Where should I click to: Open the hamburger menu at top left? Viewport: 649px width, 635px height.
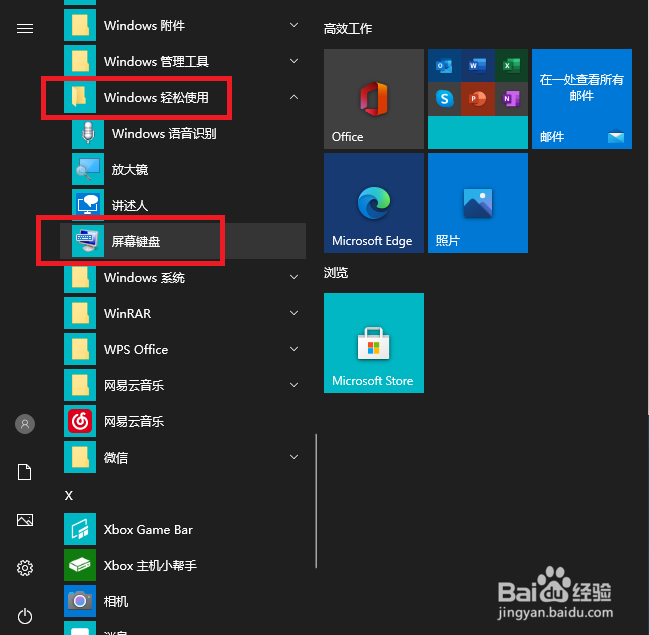coord(25,29)
